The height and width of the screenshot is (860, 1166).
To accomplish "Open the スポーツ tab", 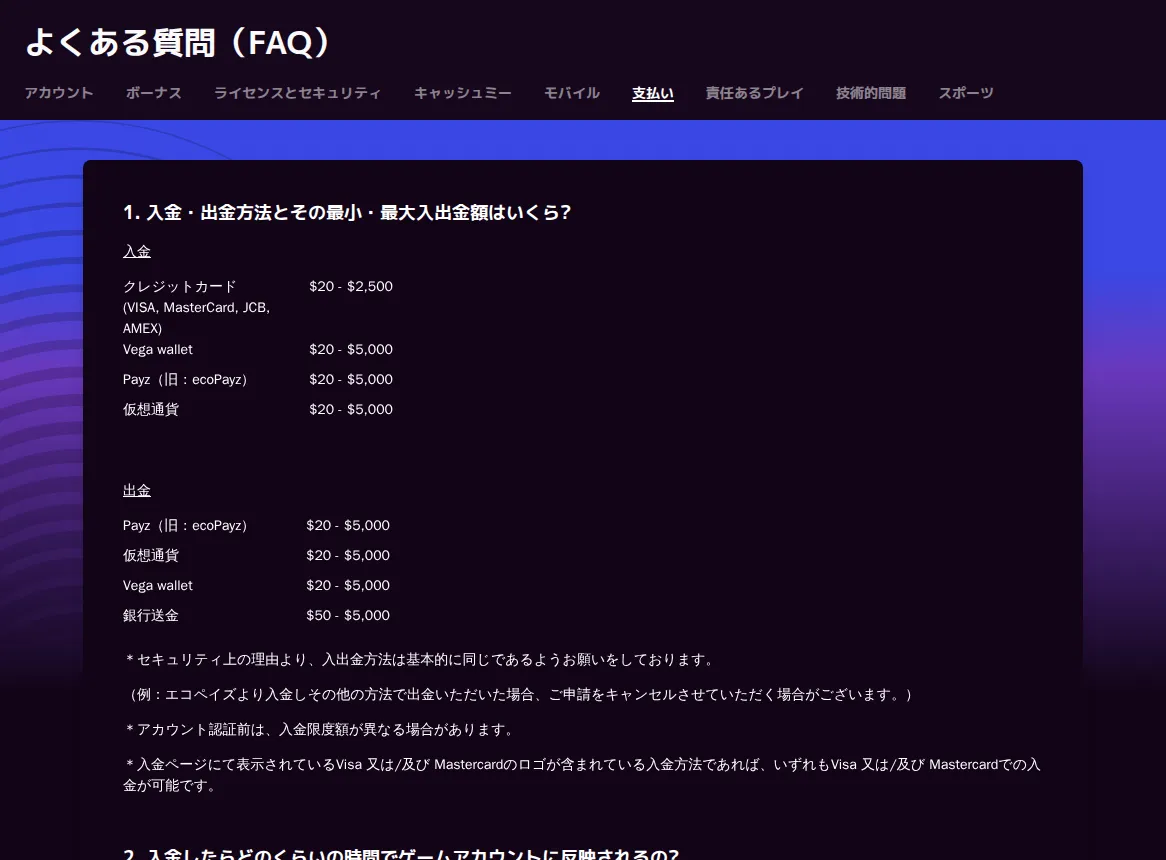I will point(966,93).
